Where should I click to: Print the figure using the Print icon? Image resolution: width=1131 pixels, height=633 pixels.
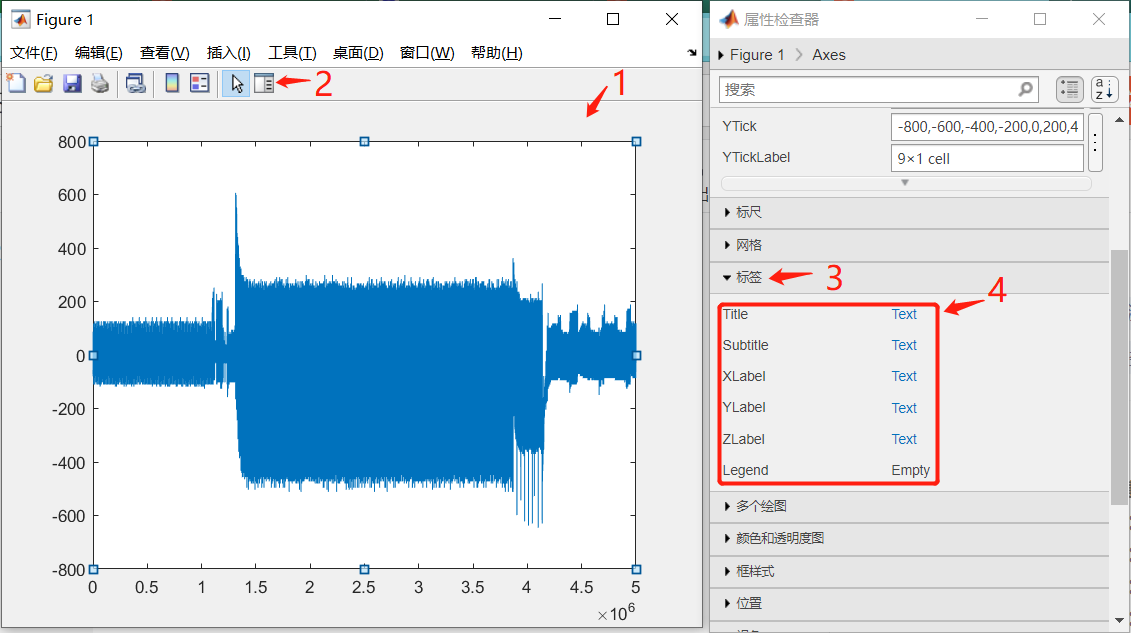click(x=98, y=85)
